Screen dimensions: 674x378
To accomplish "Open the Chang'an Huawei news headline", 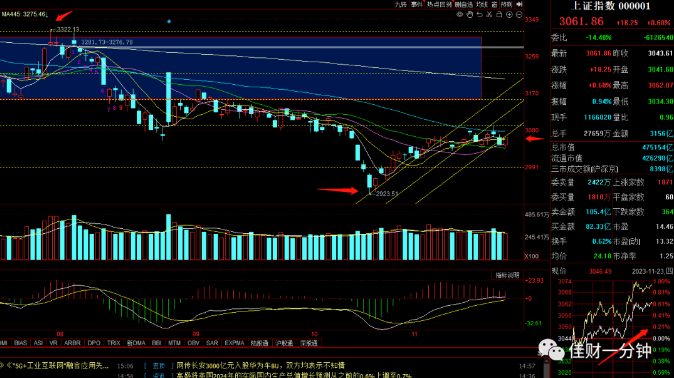I will point(260,366).
